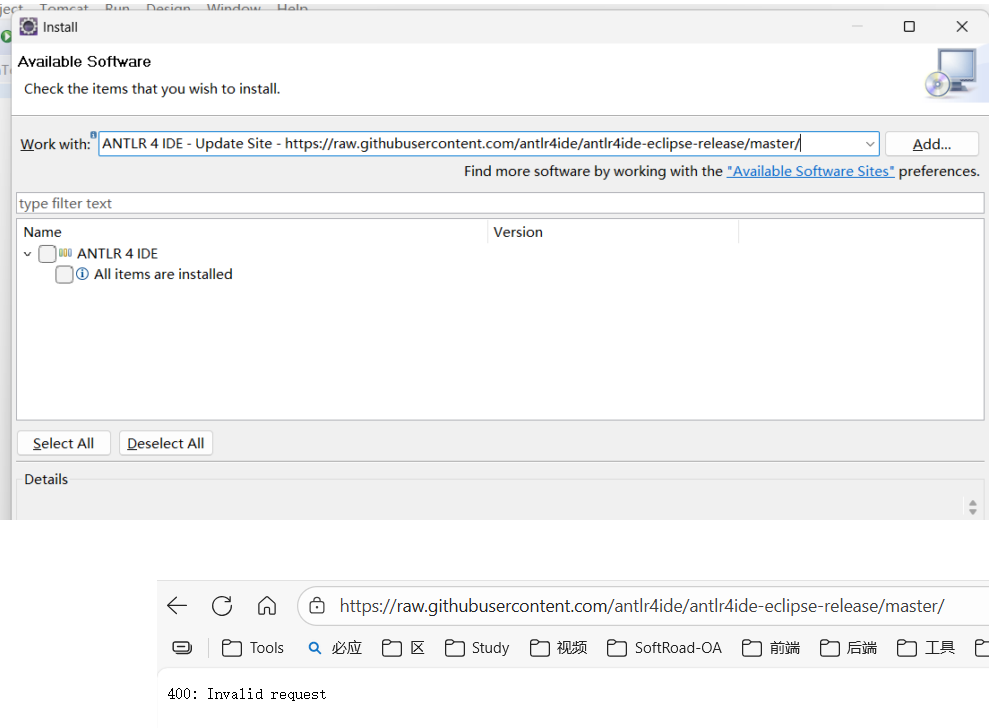Open the 区 bookmark folder
Image resolution: width=989 pixels, height=728 pixels.
(x=404, y=648)
